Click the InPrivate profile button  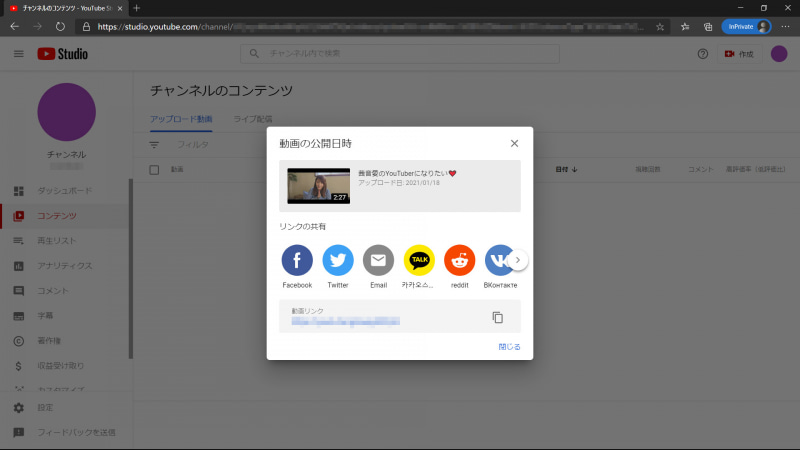click(x=746, y=27)
